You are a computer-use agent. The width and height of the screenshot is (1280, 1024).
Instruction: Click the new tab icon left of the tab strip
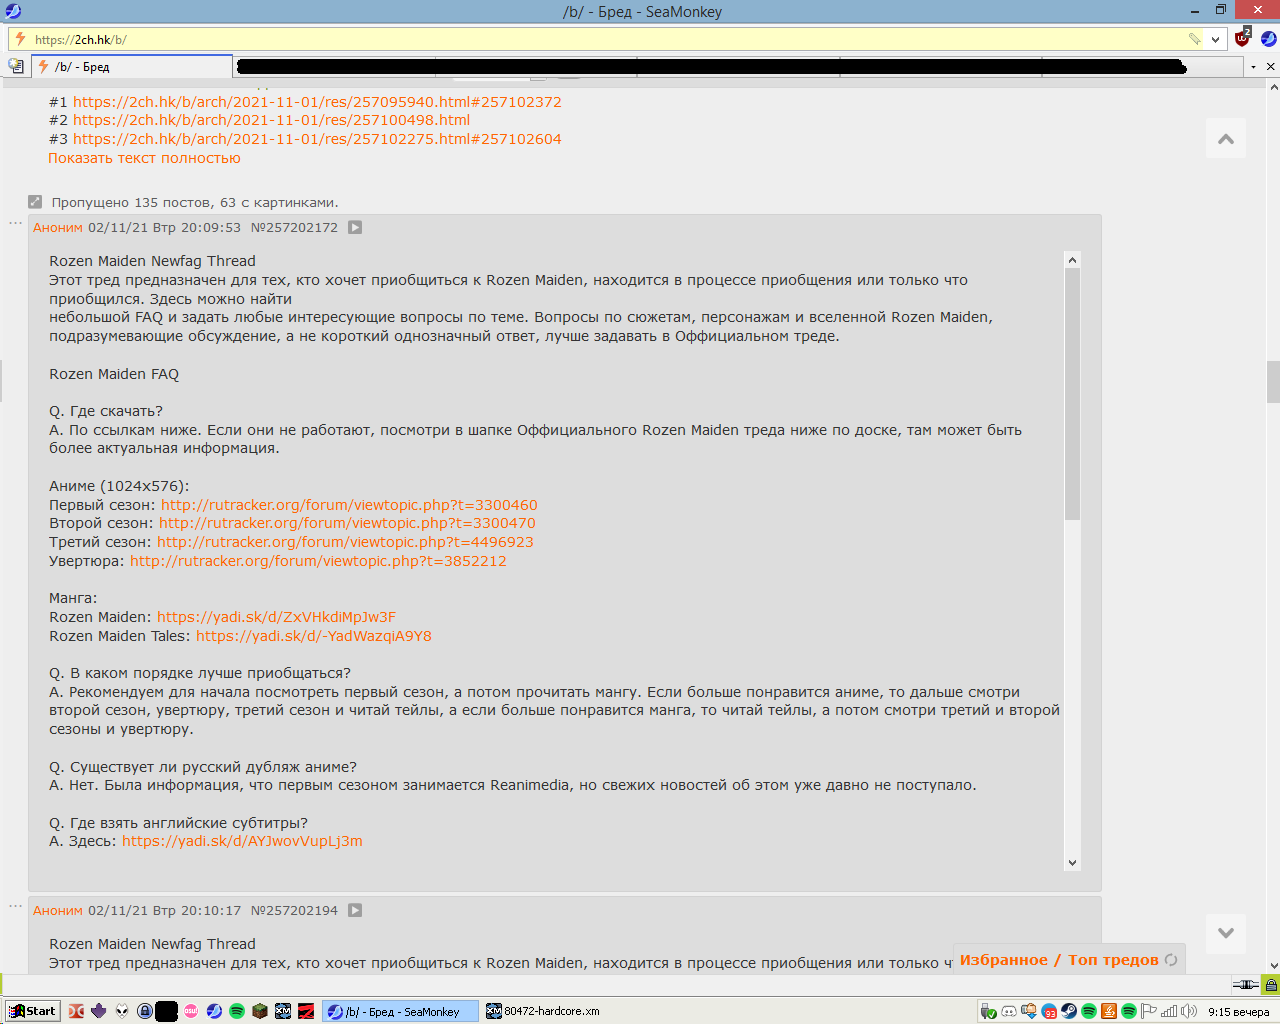click(16, 66)
